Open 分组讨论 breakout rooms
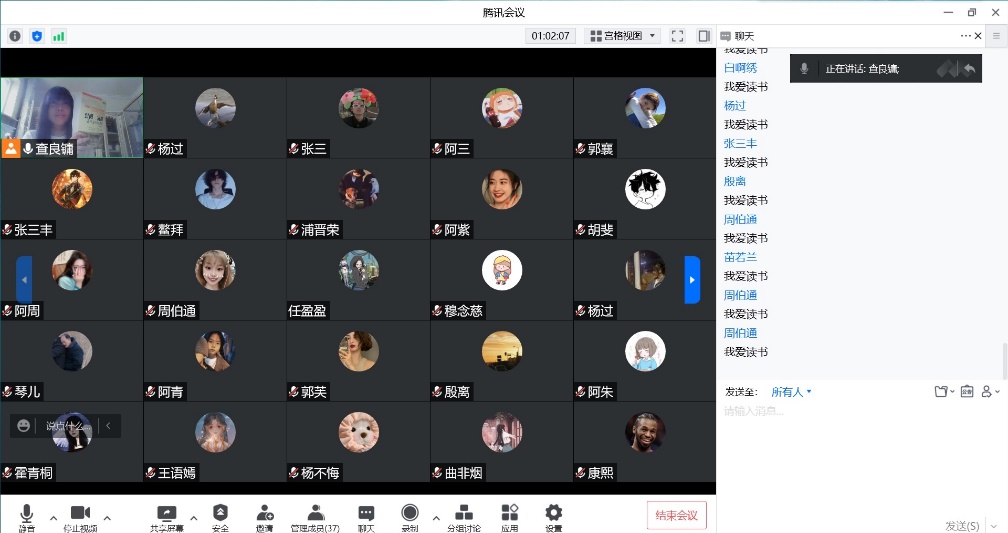This screenshot has height=533, width=1008. pos(463,514)
